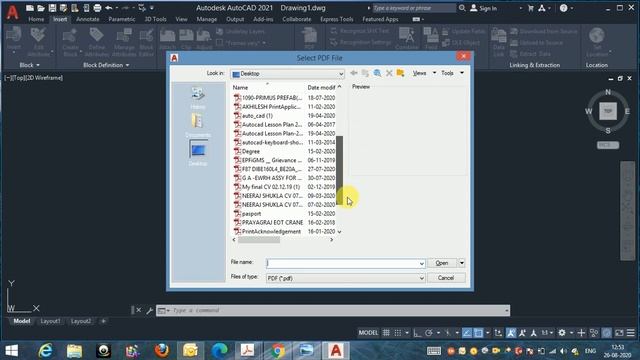The image size is (640, 360).
Task: Click the Customization hamburger icon in status bar
Action: [x=631, y=333]
